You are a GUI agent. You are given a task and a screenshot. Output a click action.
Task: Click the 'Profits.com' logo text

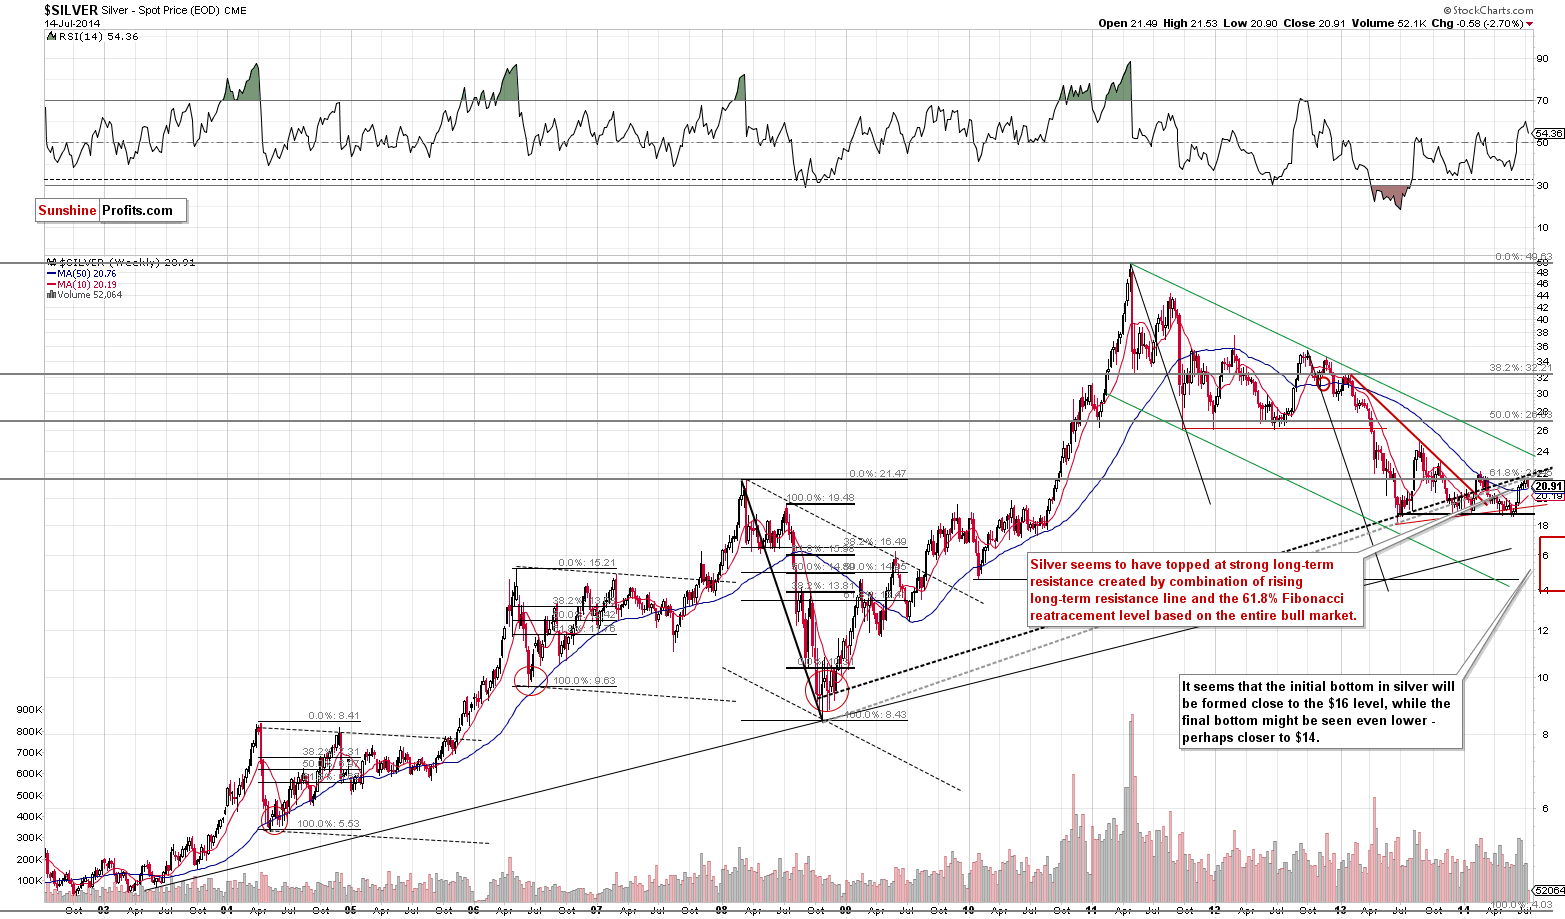point(137,210)
